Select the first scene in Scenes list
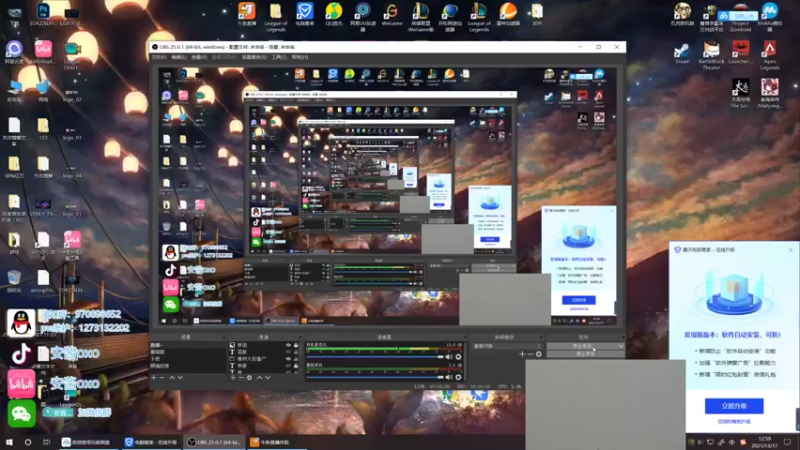 [x=187, y=345]
